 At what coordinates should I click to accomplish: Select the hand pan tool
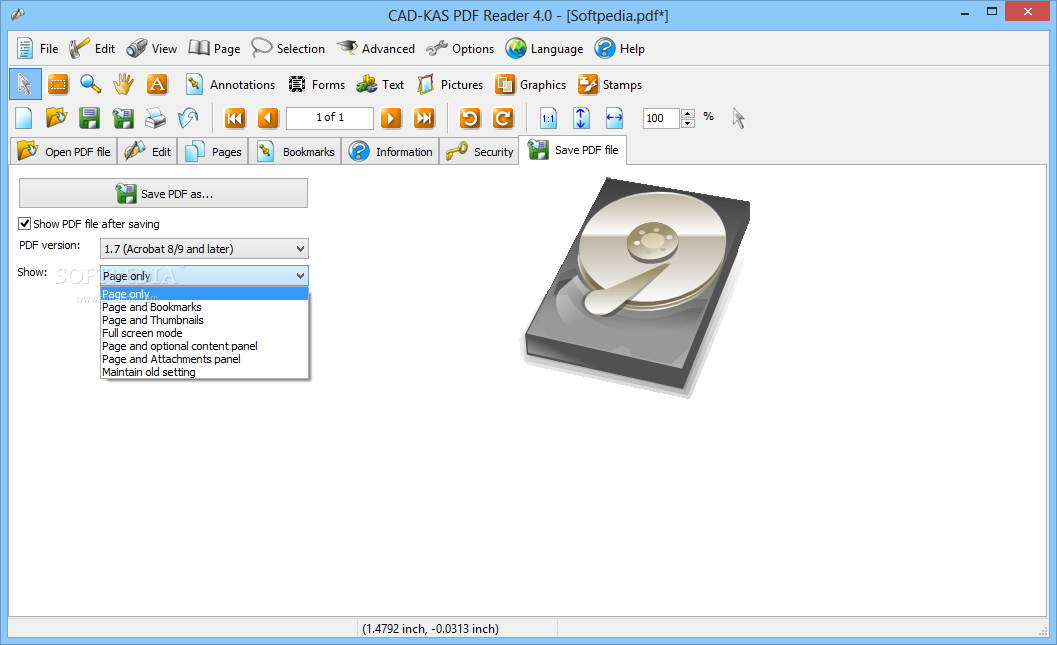point(123,84)
